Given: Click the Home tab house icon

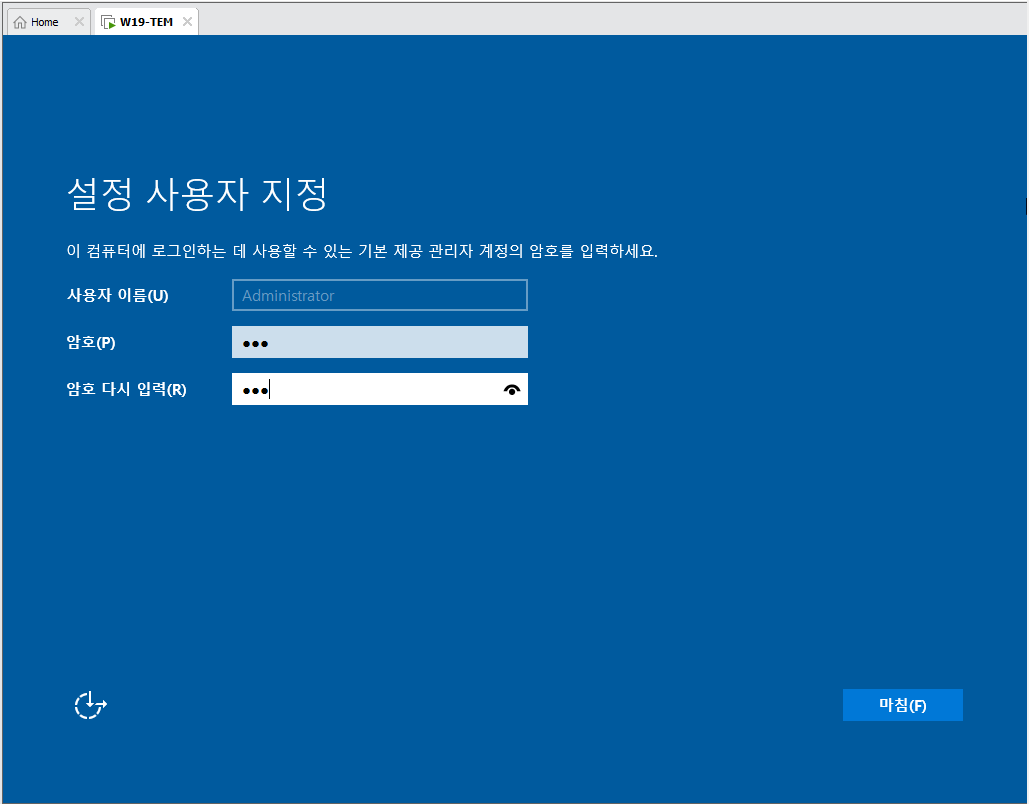Looking at the screenshot, I should [x=20, y=22].
